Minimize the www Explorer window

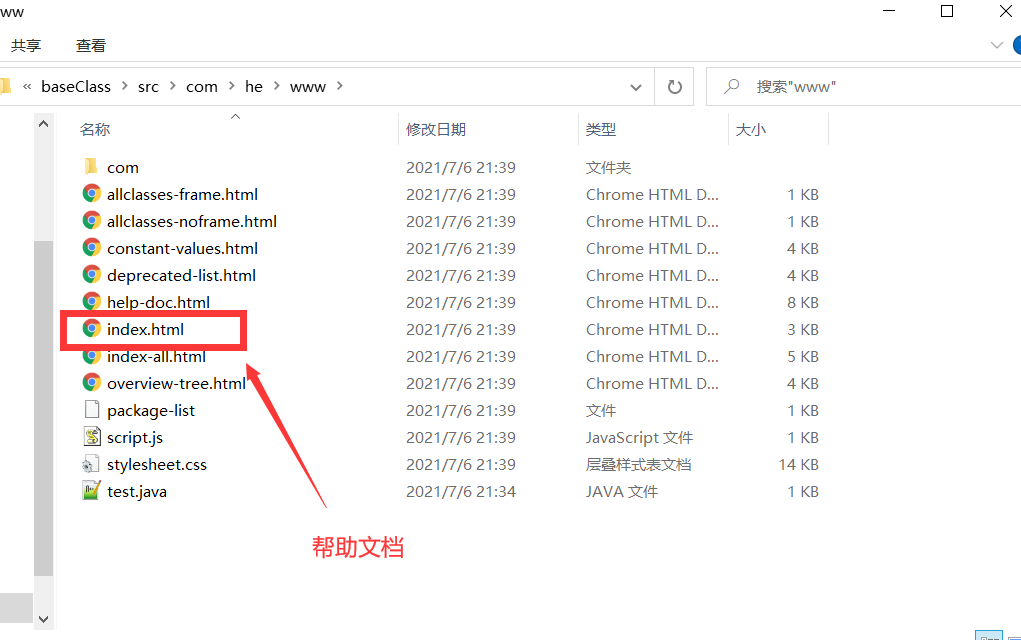888,11
